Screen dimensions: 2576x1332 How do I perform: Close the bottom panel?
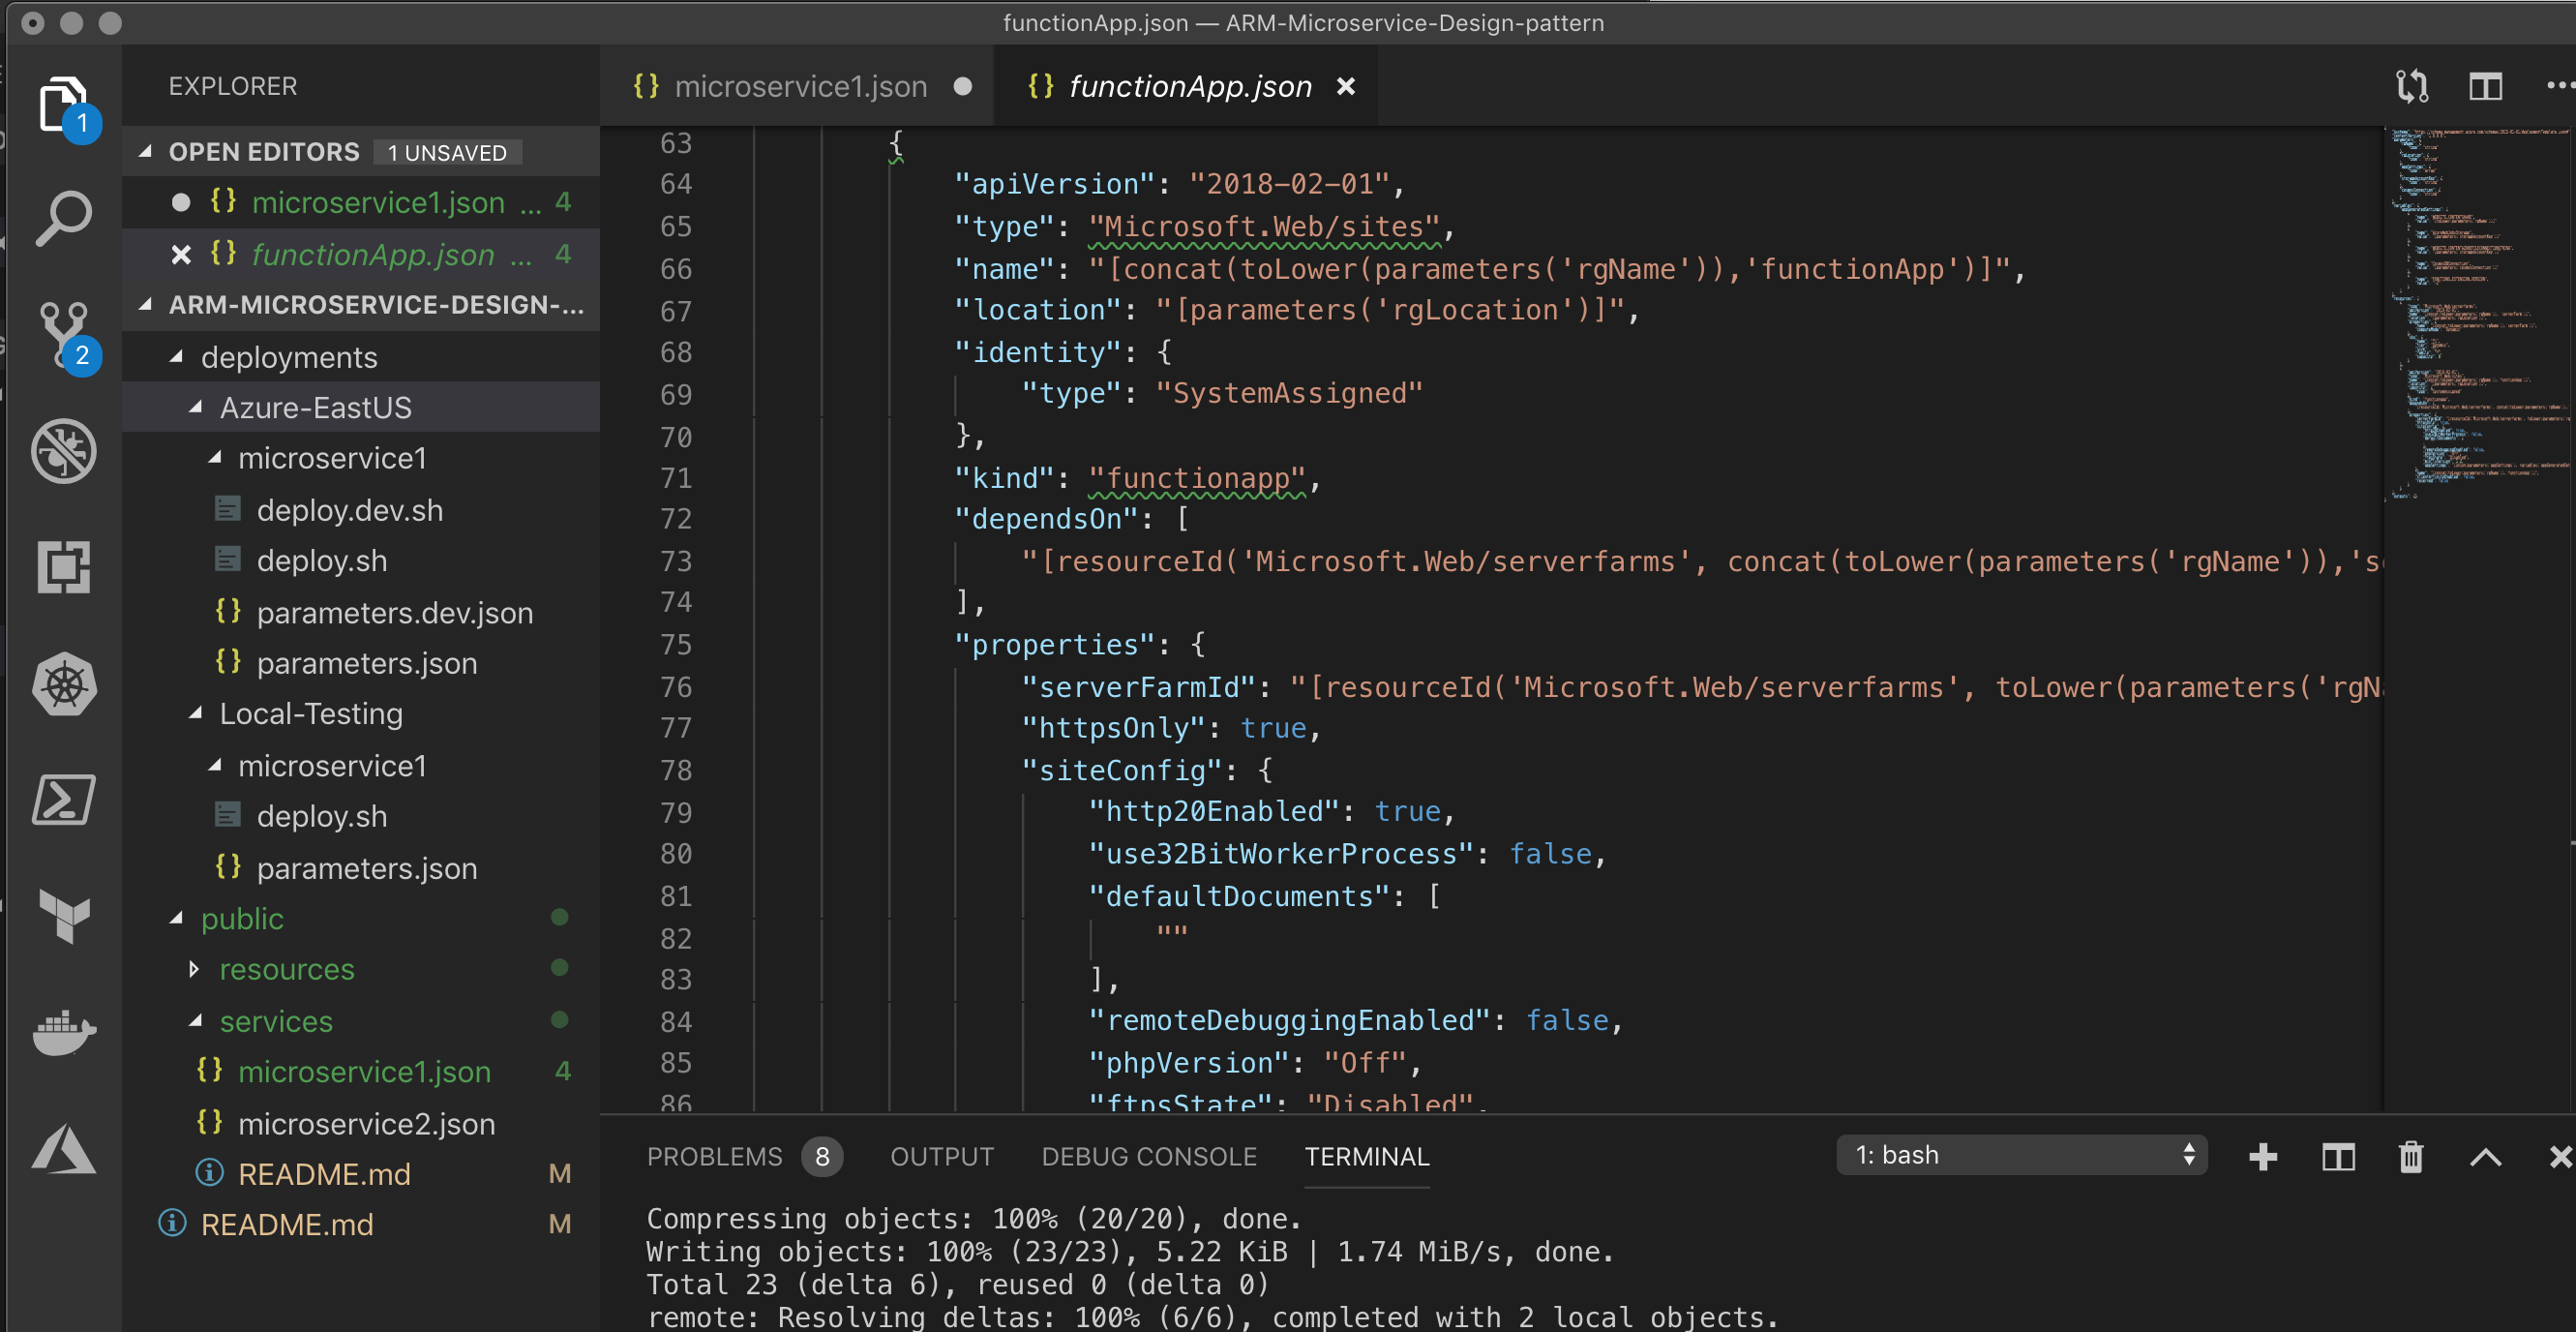[x=2560, y=1157]
